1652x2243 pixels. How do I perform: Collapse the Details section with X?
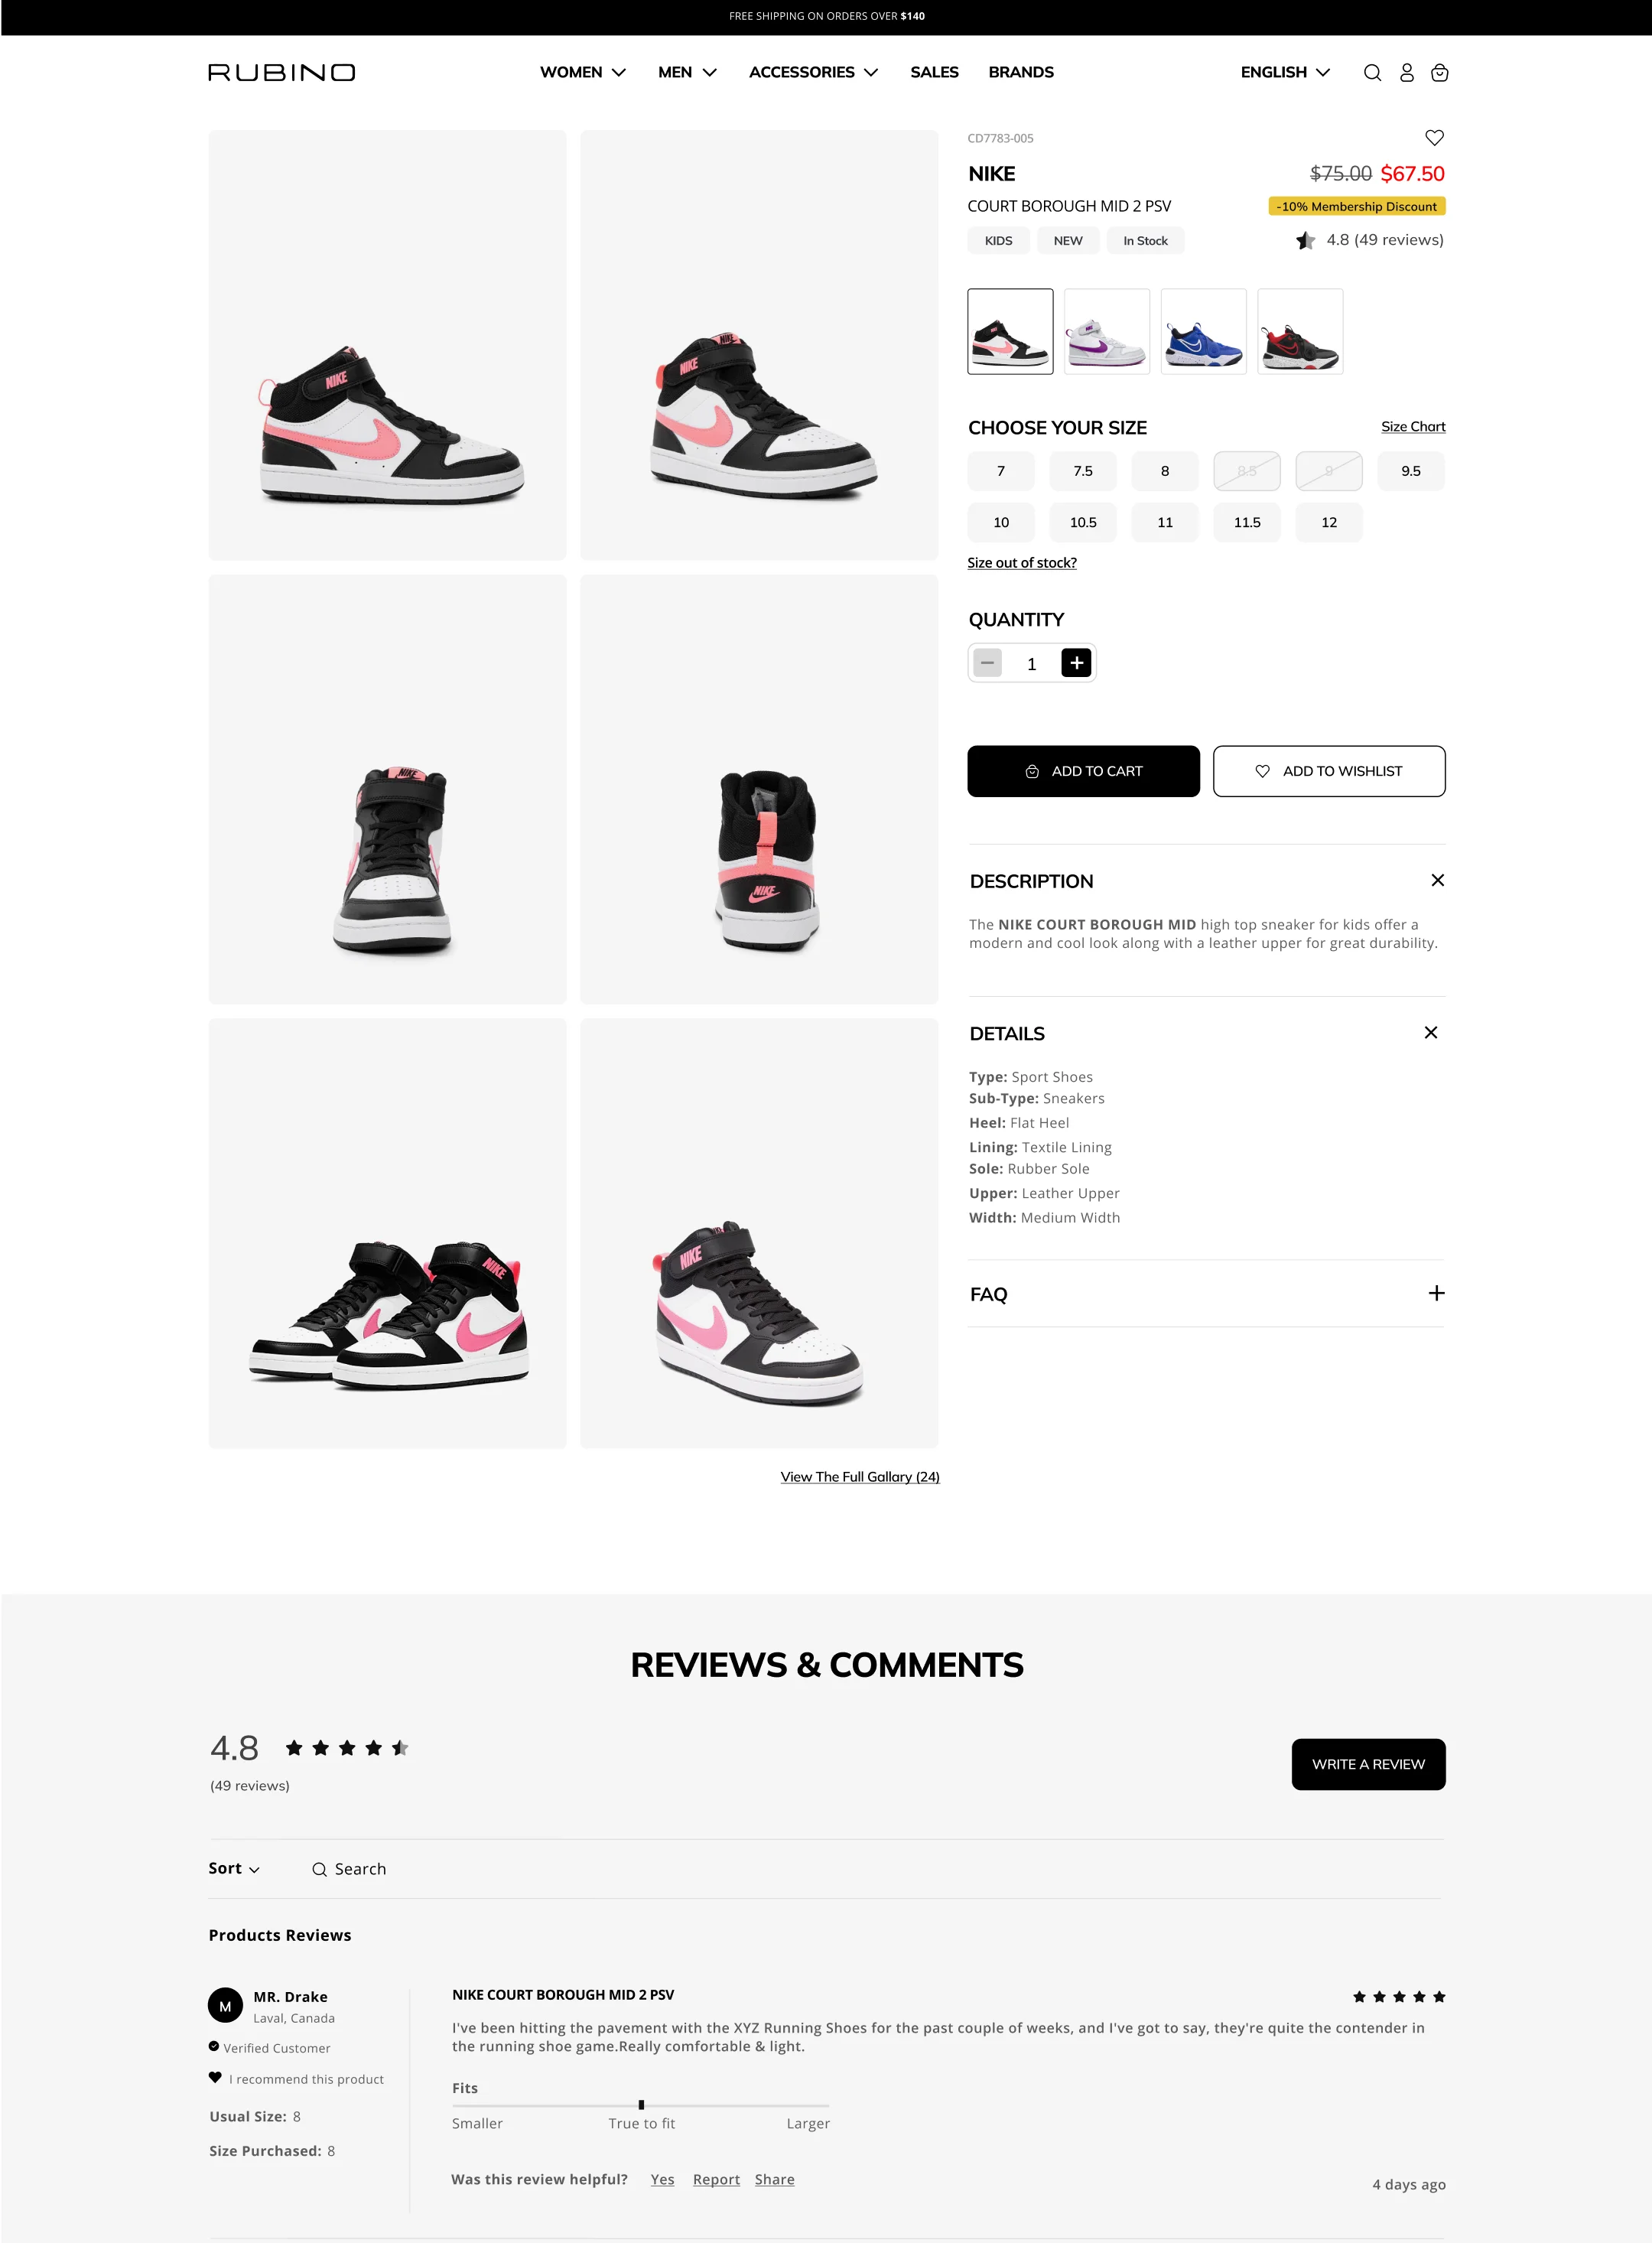point(1430,1033)
